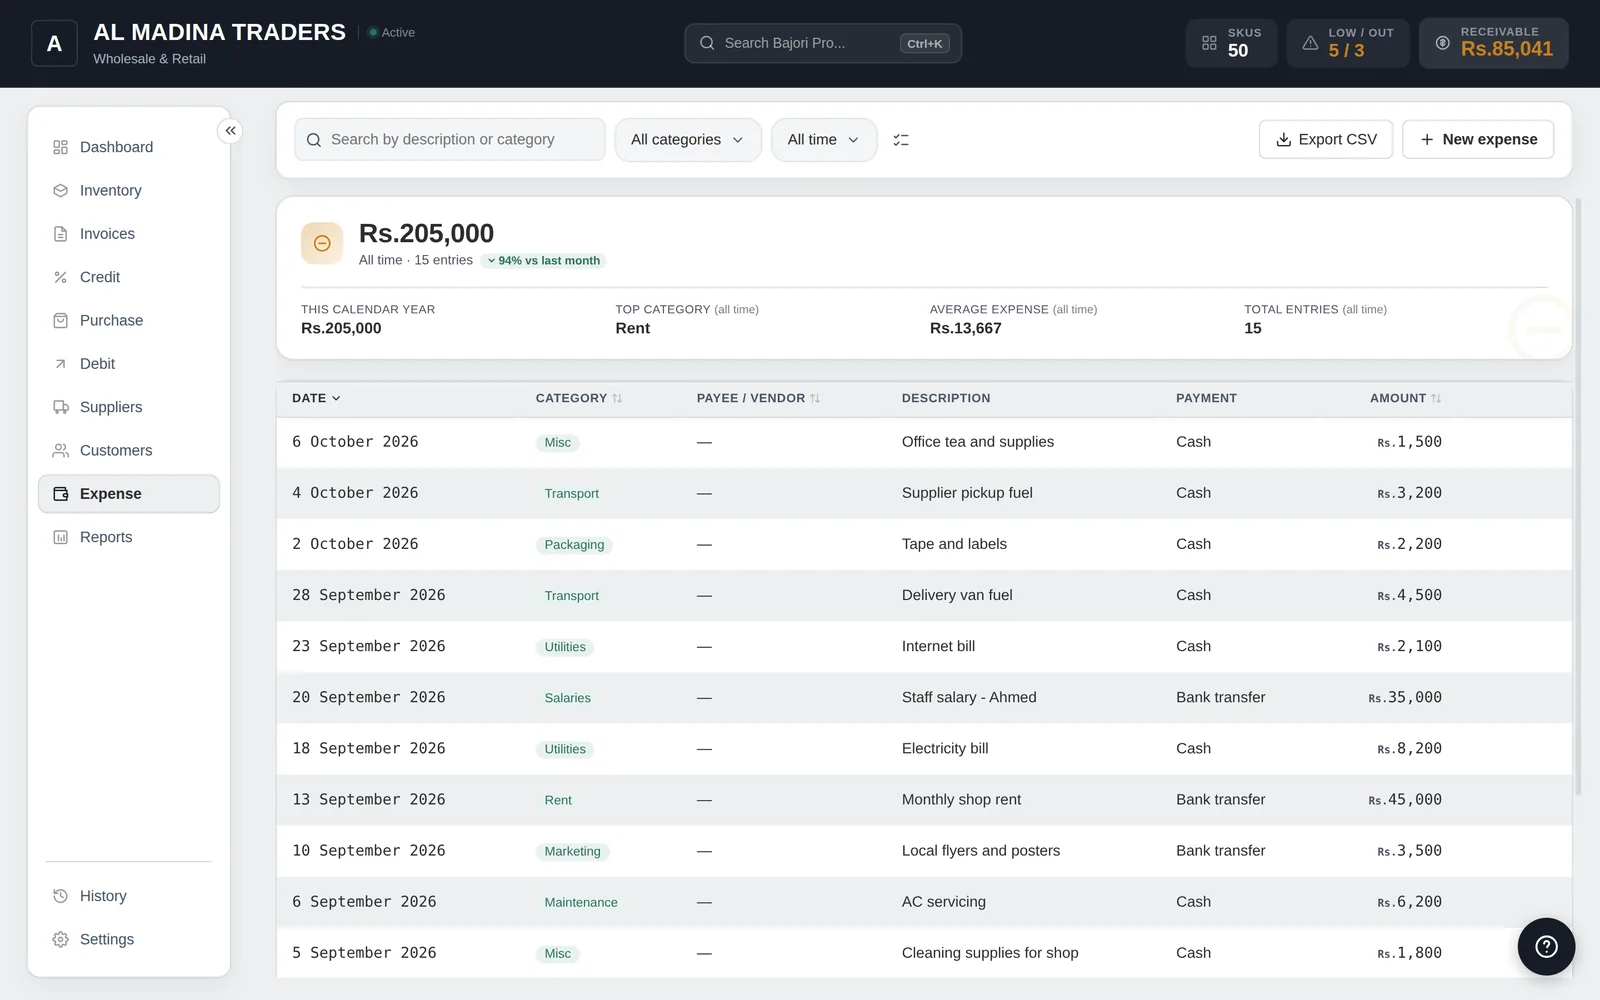Click the select-mode checklist icon

coord(901,140)
